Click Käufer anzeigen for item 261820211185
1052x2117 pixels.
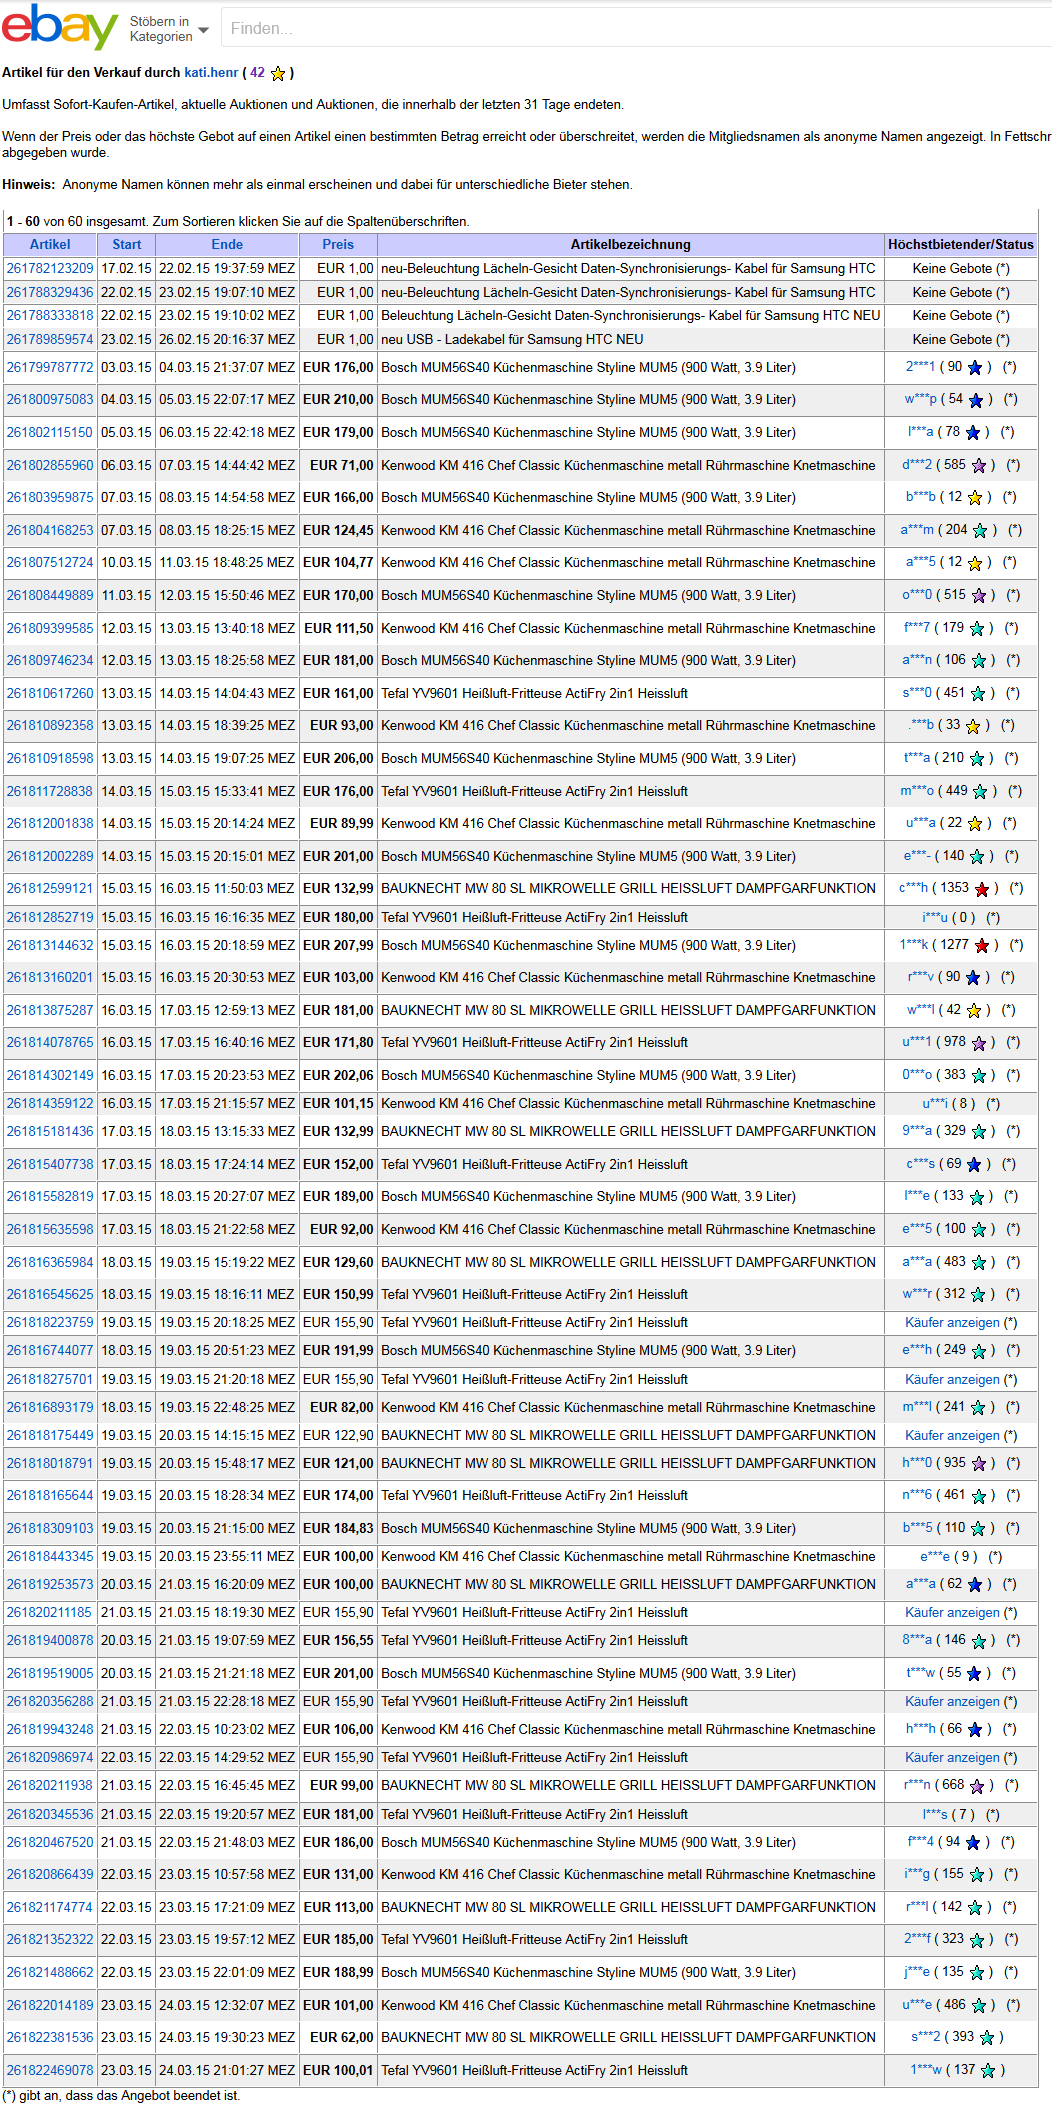952,1612
